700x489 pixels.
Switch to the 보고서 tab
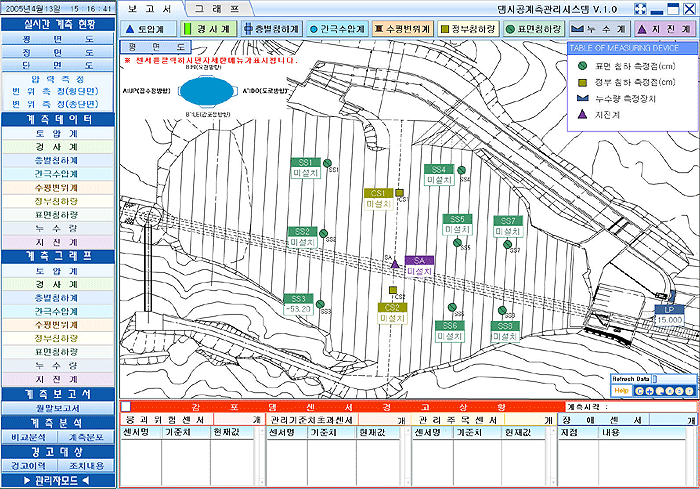(x=150, y=7)
